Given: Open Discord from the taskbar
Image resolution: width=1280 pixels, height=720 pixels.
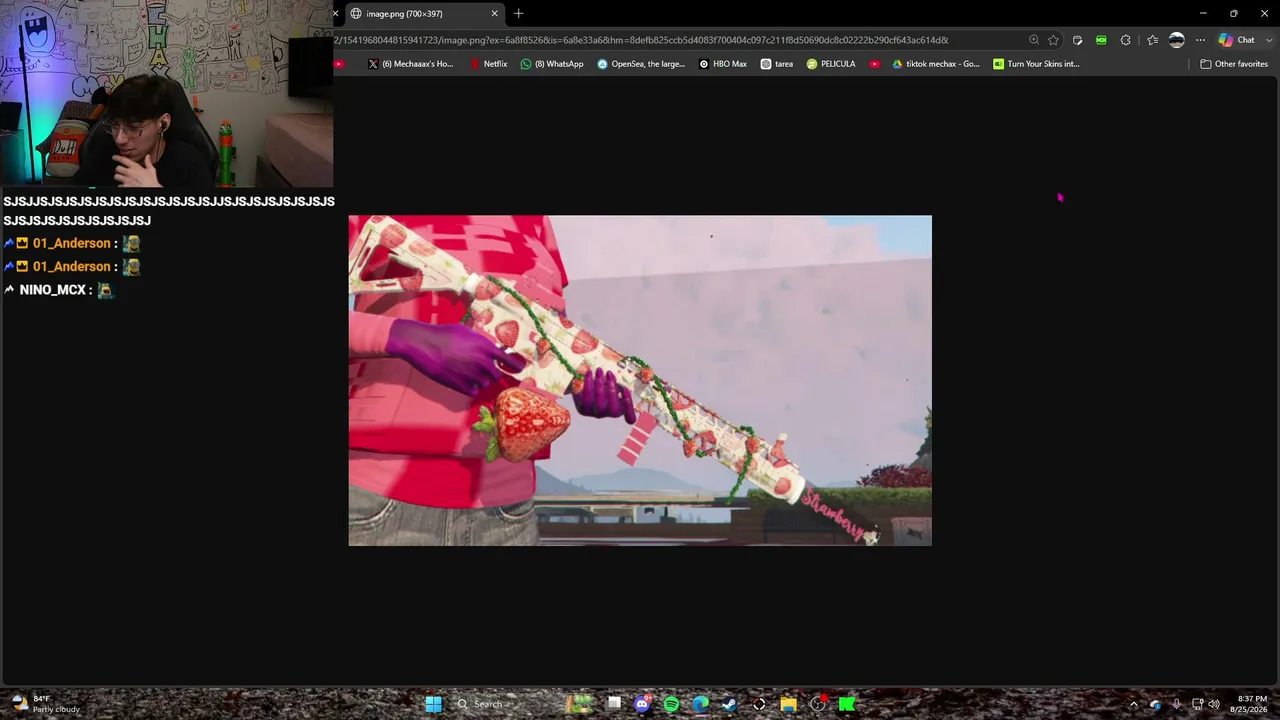Looking at the screenshot, I should (642, 704).
